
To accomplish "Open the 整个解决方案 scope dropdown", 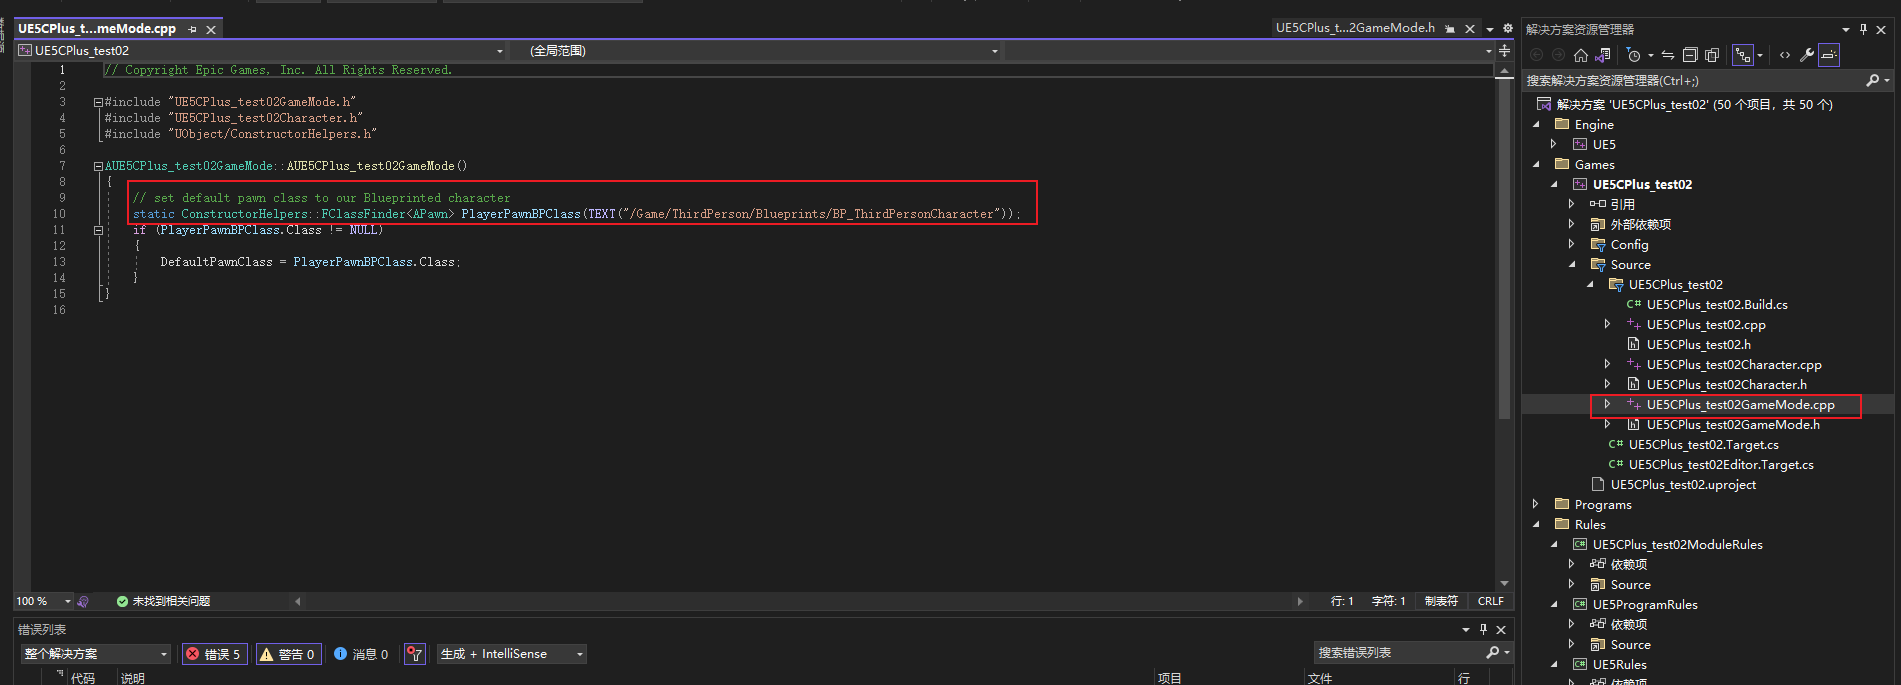I will click(96, 654).
